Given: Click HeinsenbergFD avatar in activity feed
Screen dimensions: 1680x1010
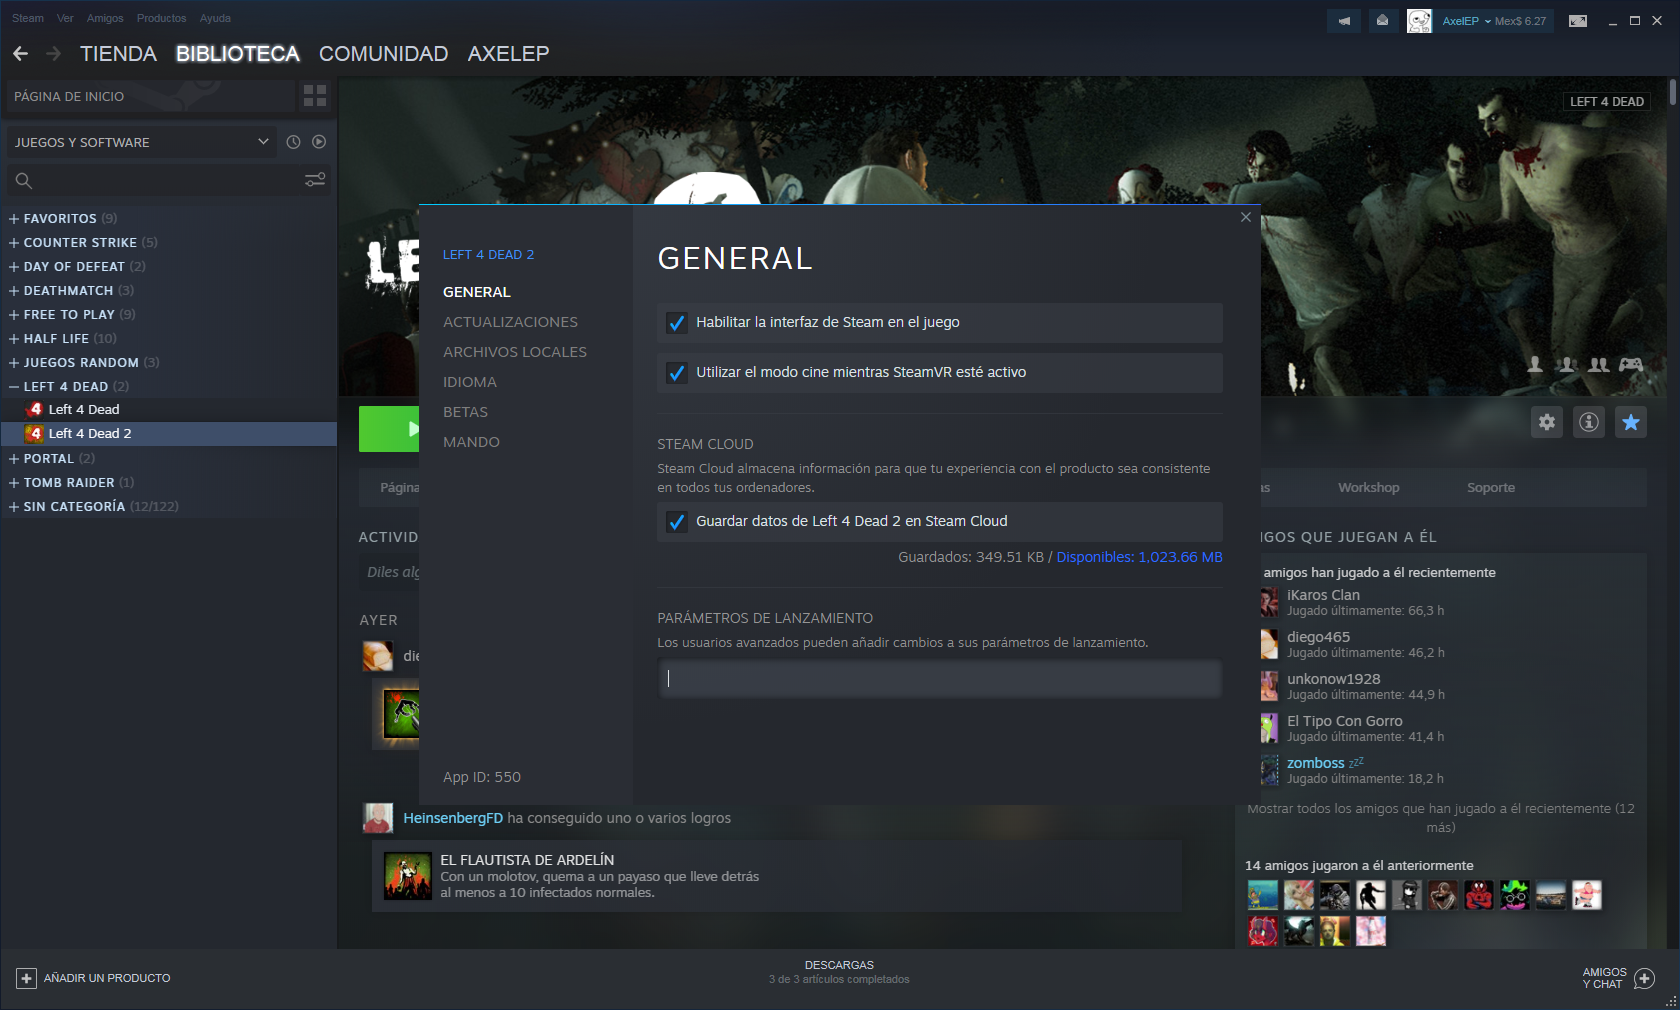Looking at the screenshot, I should [378, 818].
